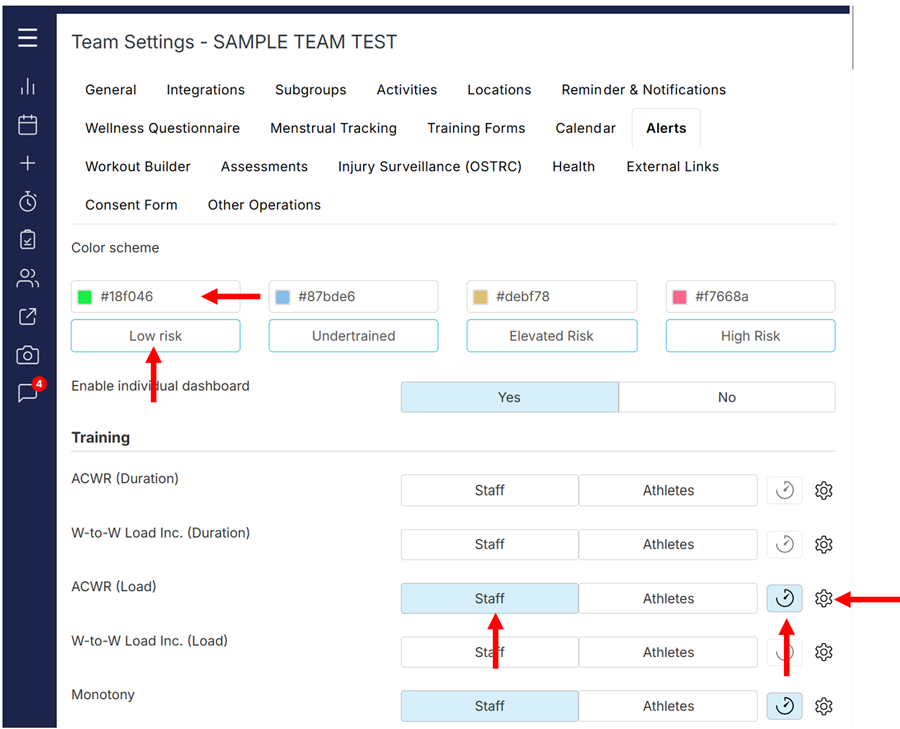
Task: Toggle Athletes alert for Monotony
Action: point(668,706)
